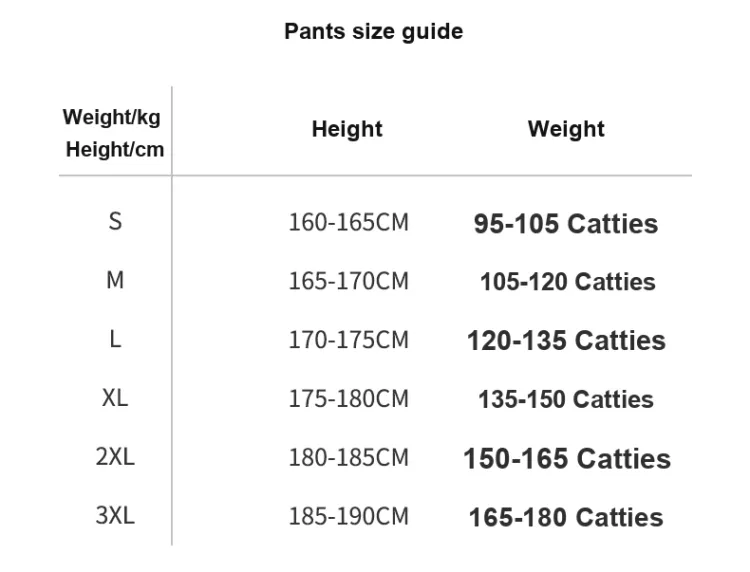This screenshot has height=572, width=750.
Task: Click the Height/cm header label
Action: tap(115, 150)
